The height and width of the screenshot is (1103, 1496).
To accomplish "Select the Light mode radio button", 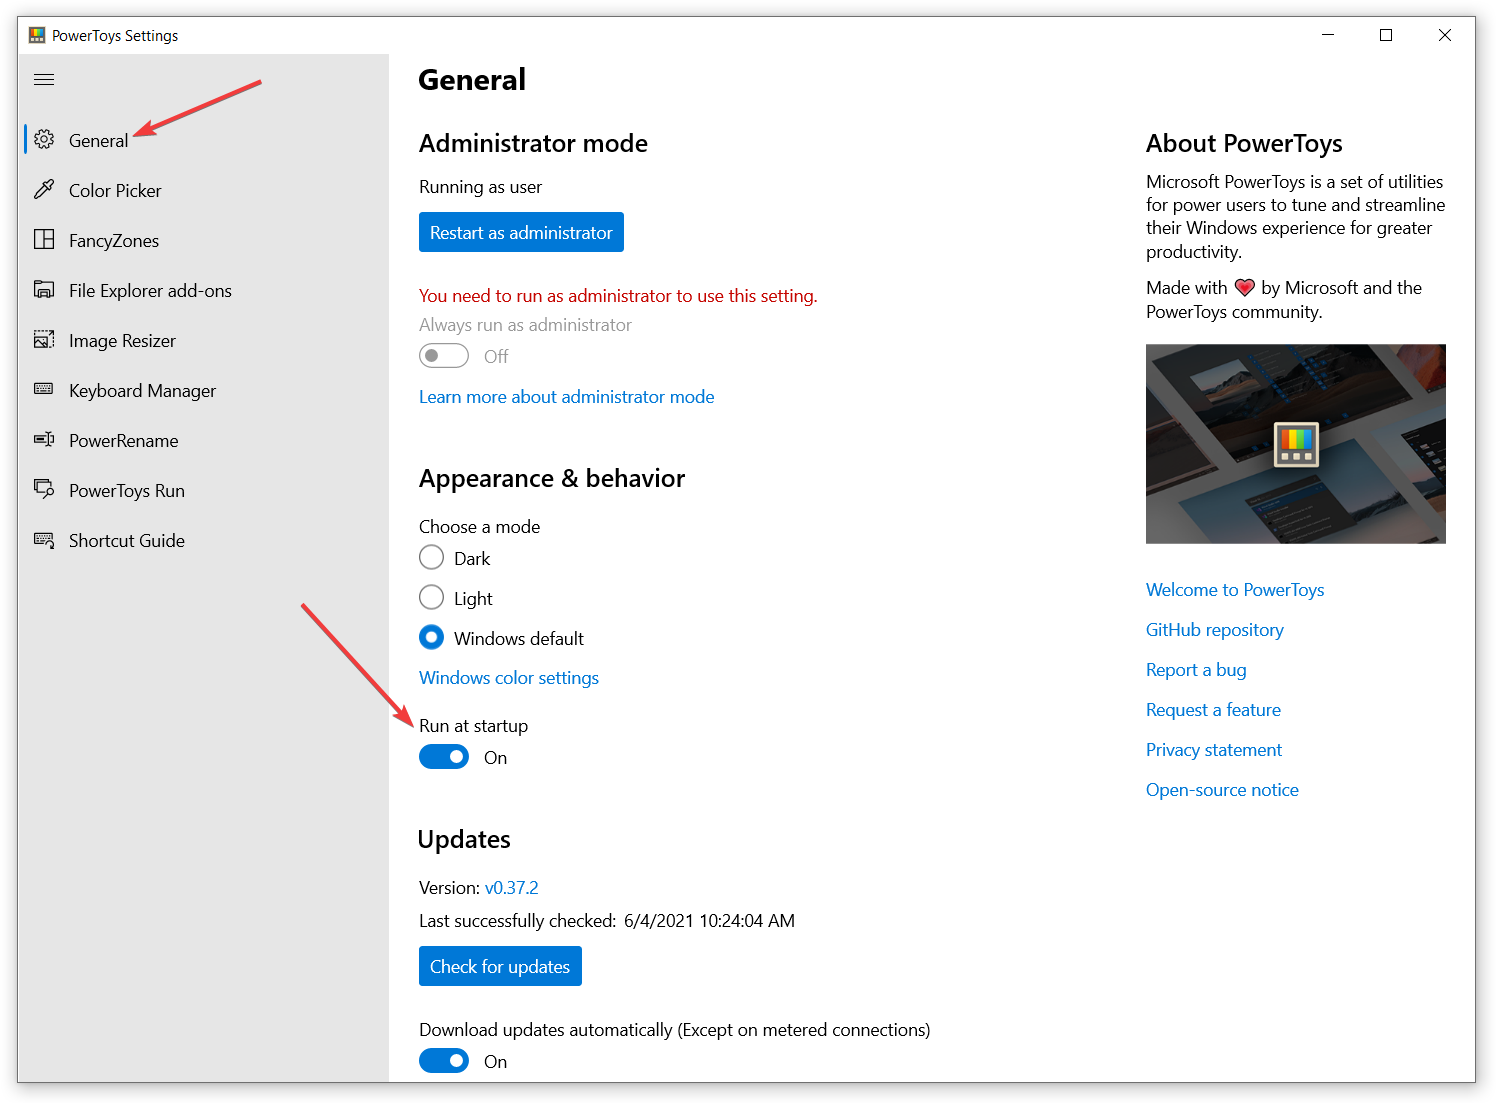I will [x=431, y=597].
